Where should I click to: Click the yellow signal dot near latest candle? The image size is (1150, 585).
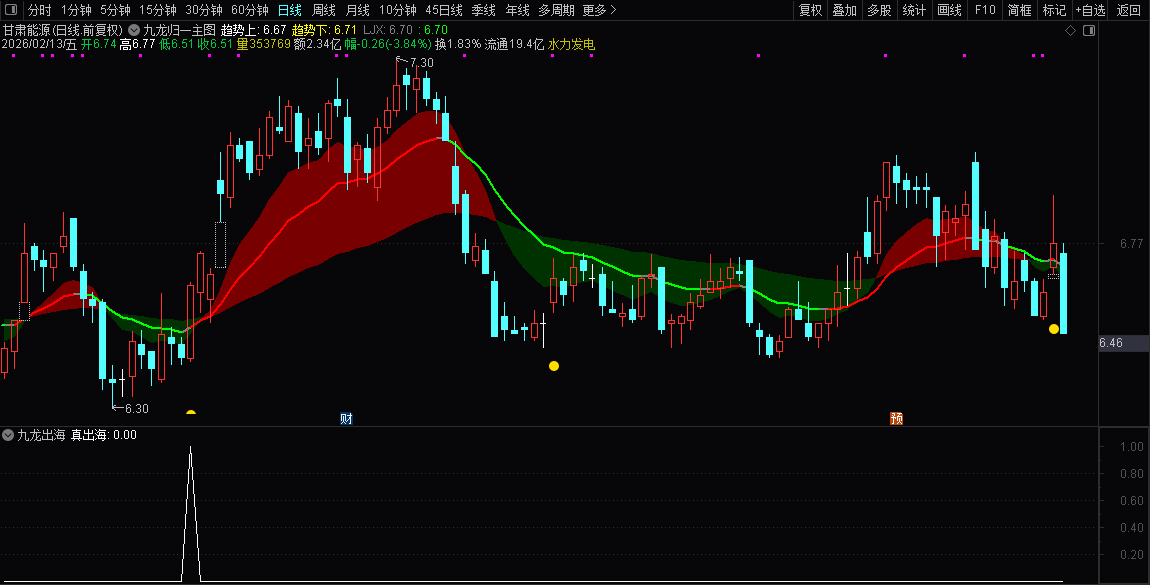(x=1054, y=329)
